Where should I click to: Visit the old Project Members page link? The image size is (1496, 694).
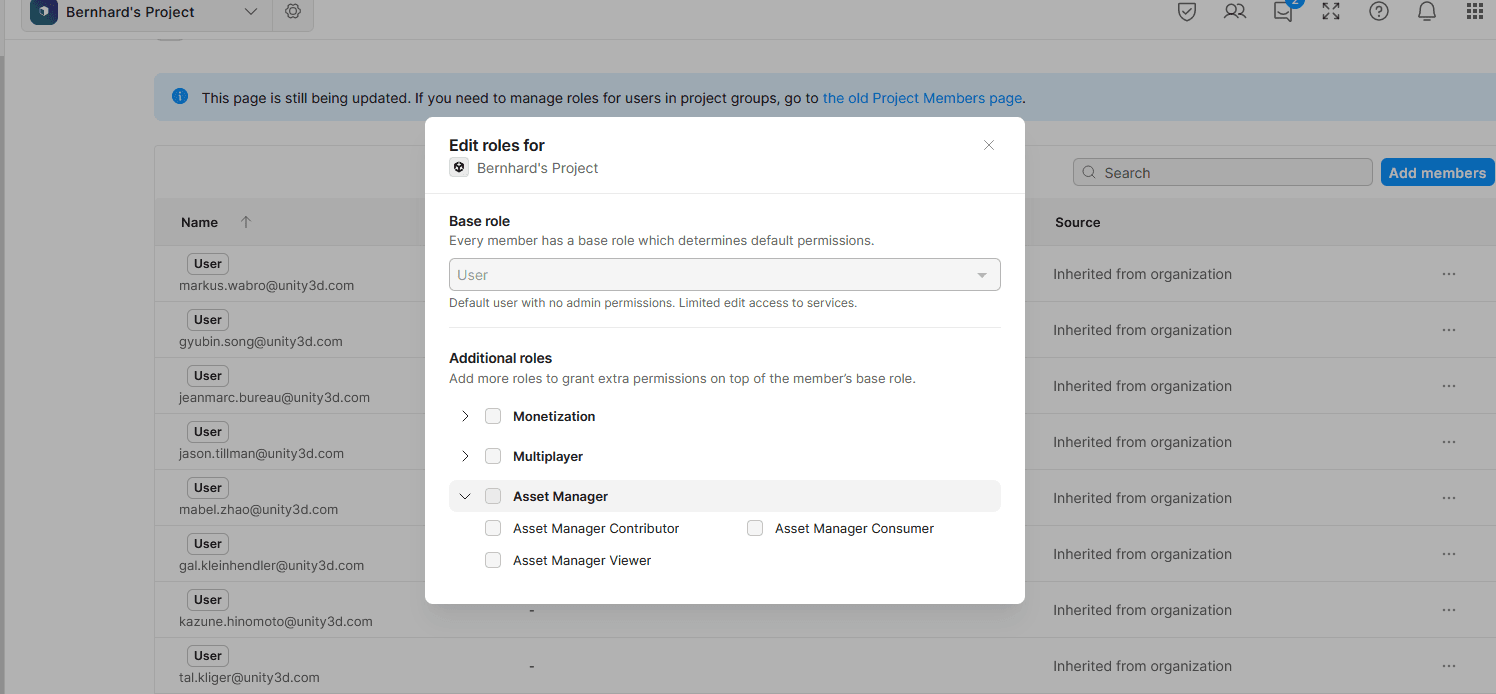point(921,97)
